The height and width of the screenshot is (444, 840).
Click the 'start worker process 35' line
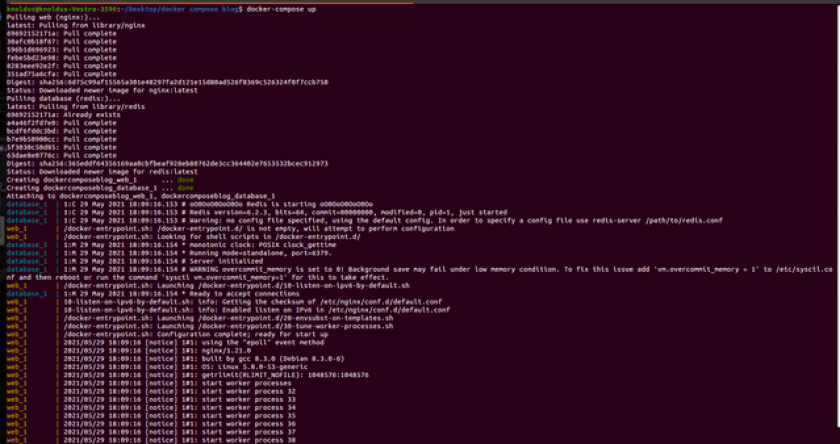click(x=151, y=416)
